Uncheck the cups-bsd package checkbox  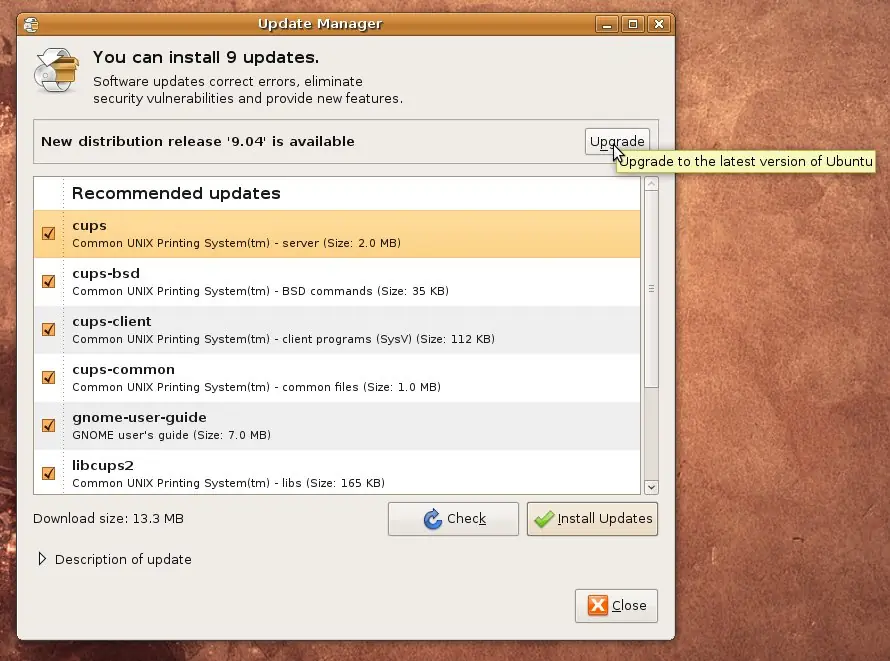49,281
